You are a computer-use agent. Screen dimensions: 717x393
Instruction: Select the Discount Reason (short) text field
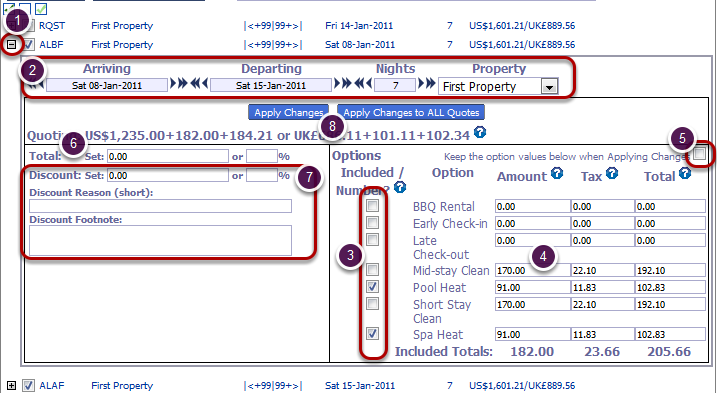160,206
